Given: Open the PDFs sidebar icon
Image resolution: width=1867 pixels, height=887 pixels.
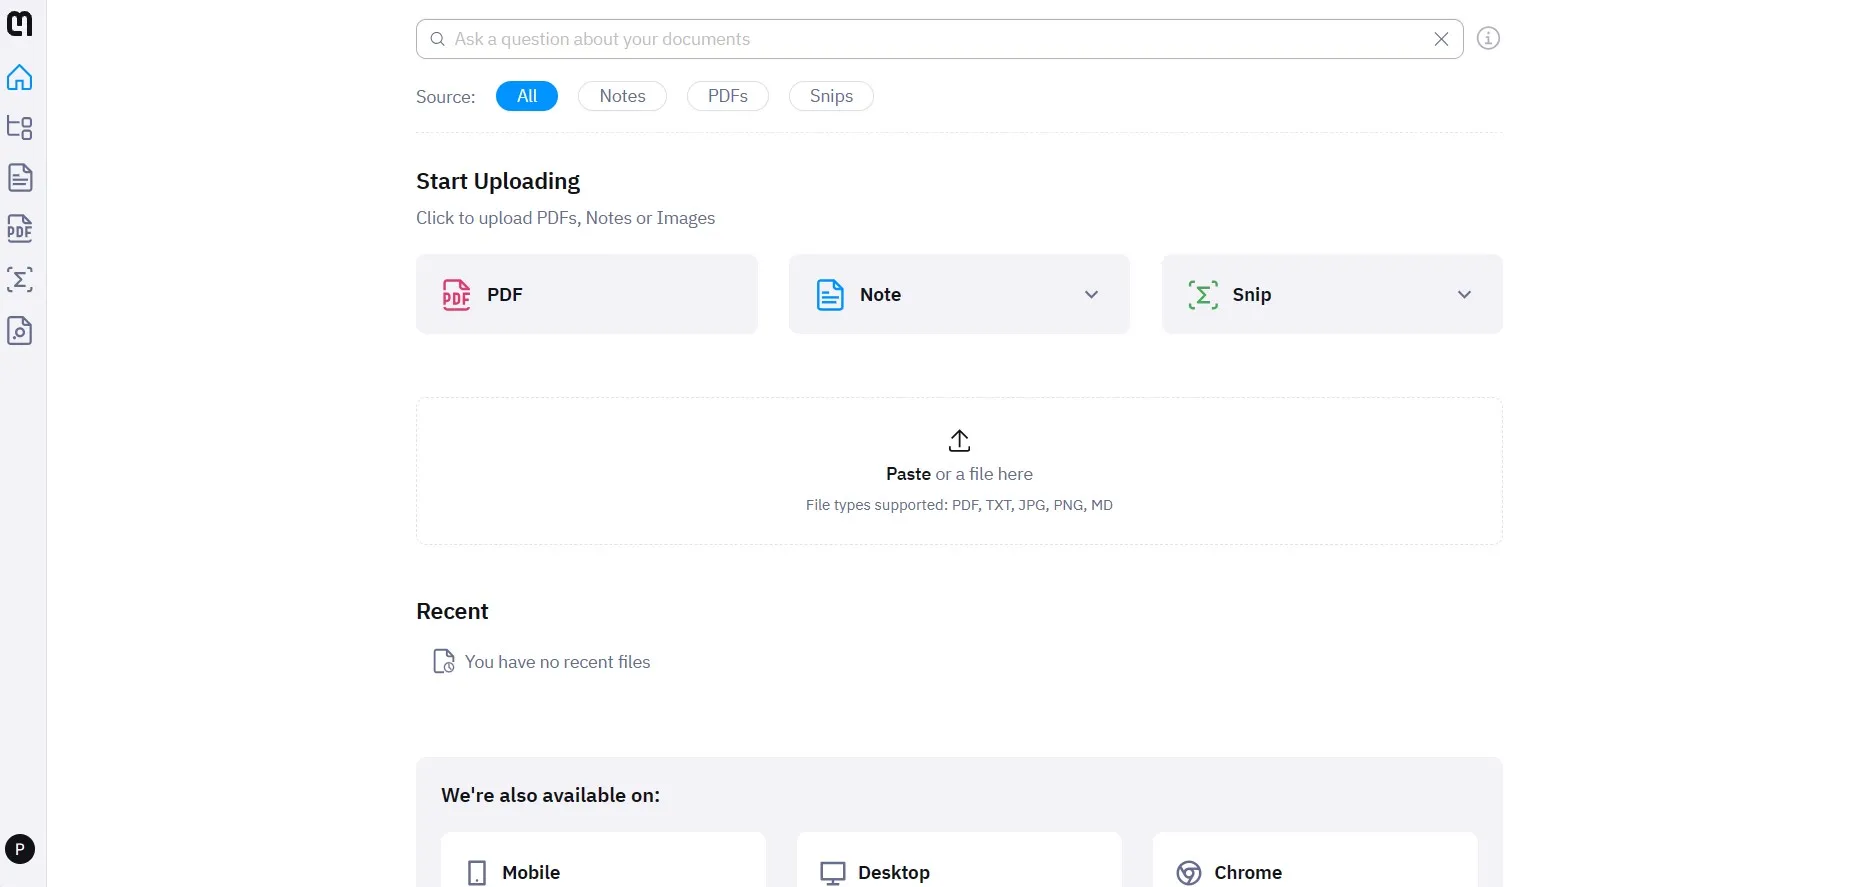Looking at the screenshot, I should (x=20, y=229).
